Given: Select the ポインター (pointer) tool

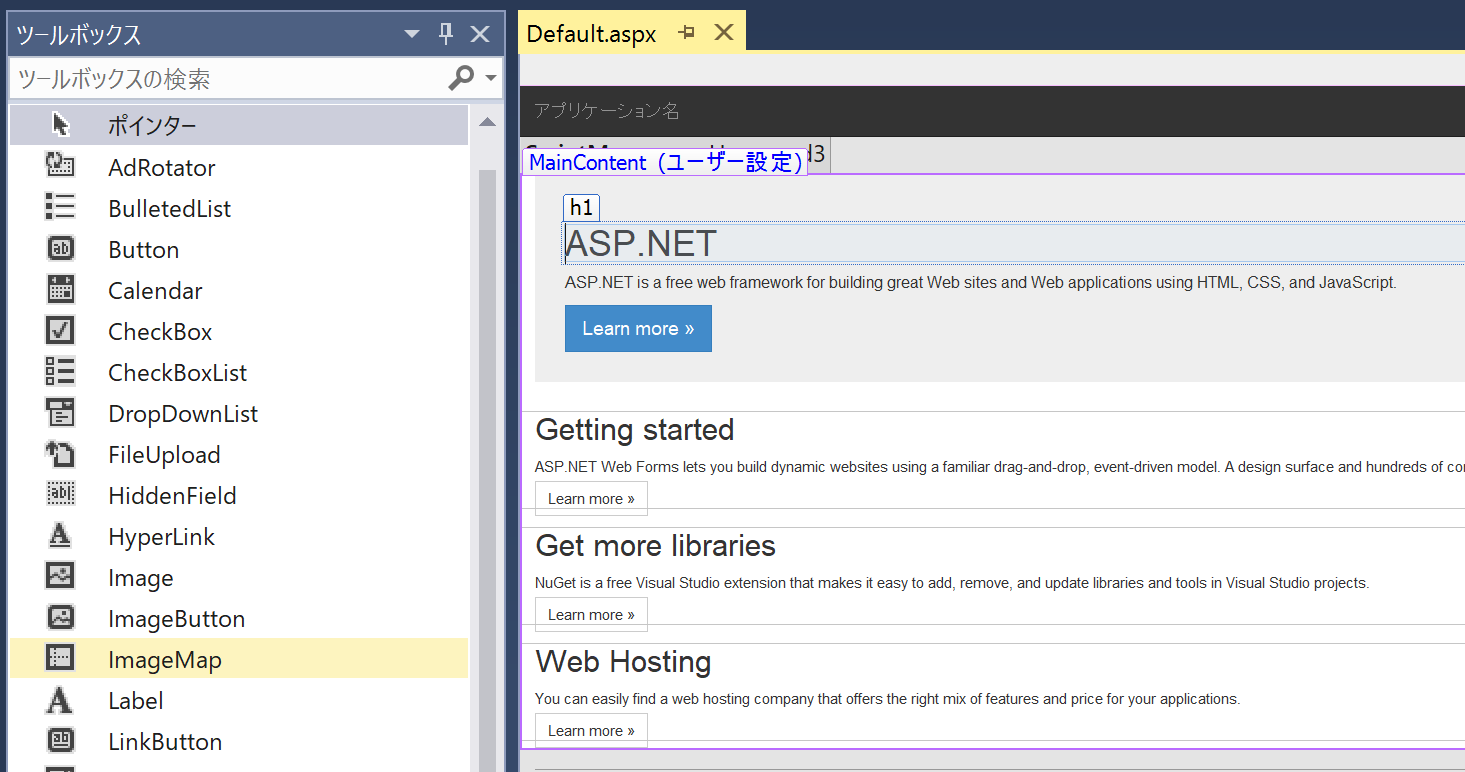Looking at the screenshot, I should click(152, 125).
